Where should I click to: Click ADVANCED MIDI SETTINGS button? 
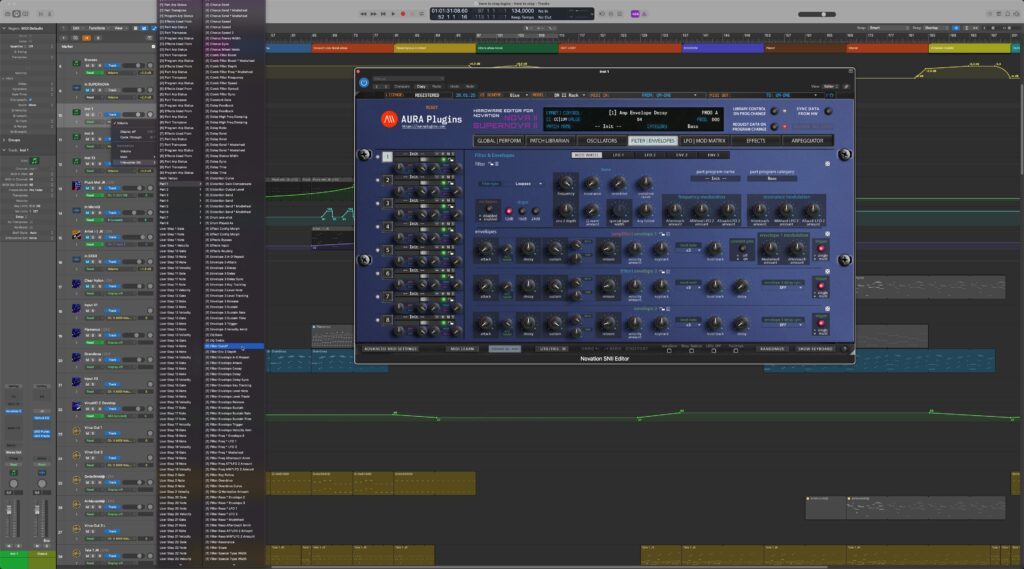(391, 349)
